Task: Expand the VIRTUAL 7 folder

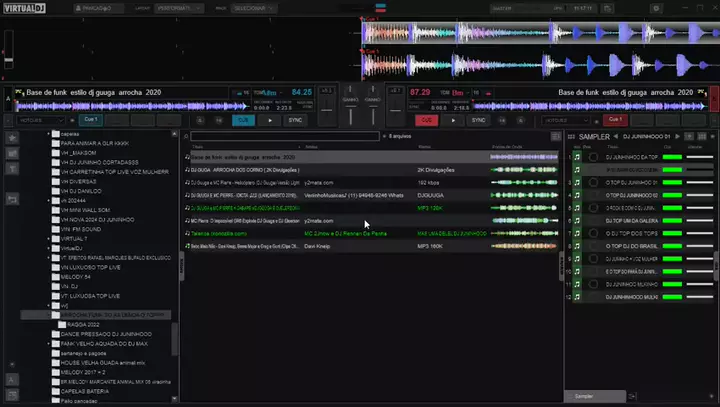Action: tap(49, 239)
